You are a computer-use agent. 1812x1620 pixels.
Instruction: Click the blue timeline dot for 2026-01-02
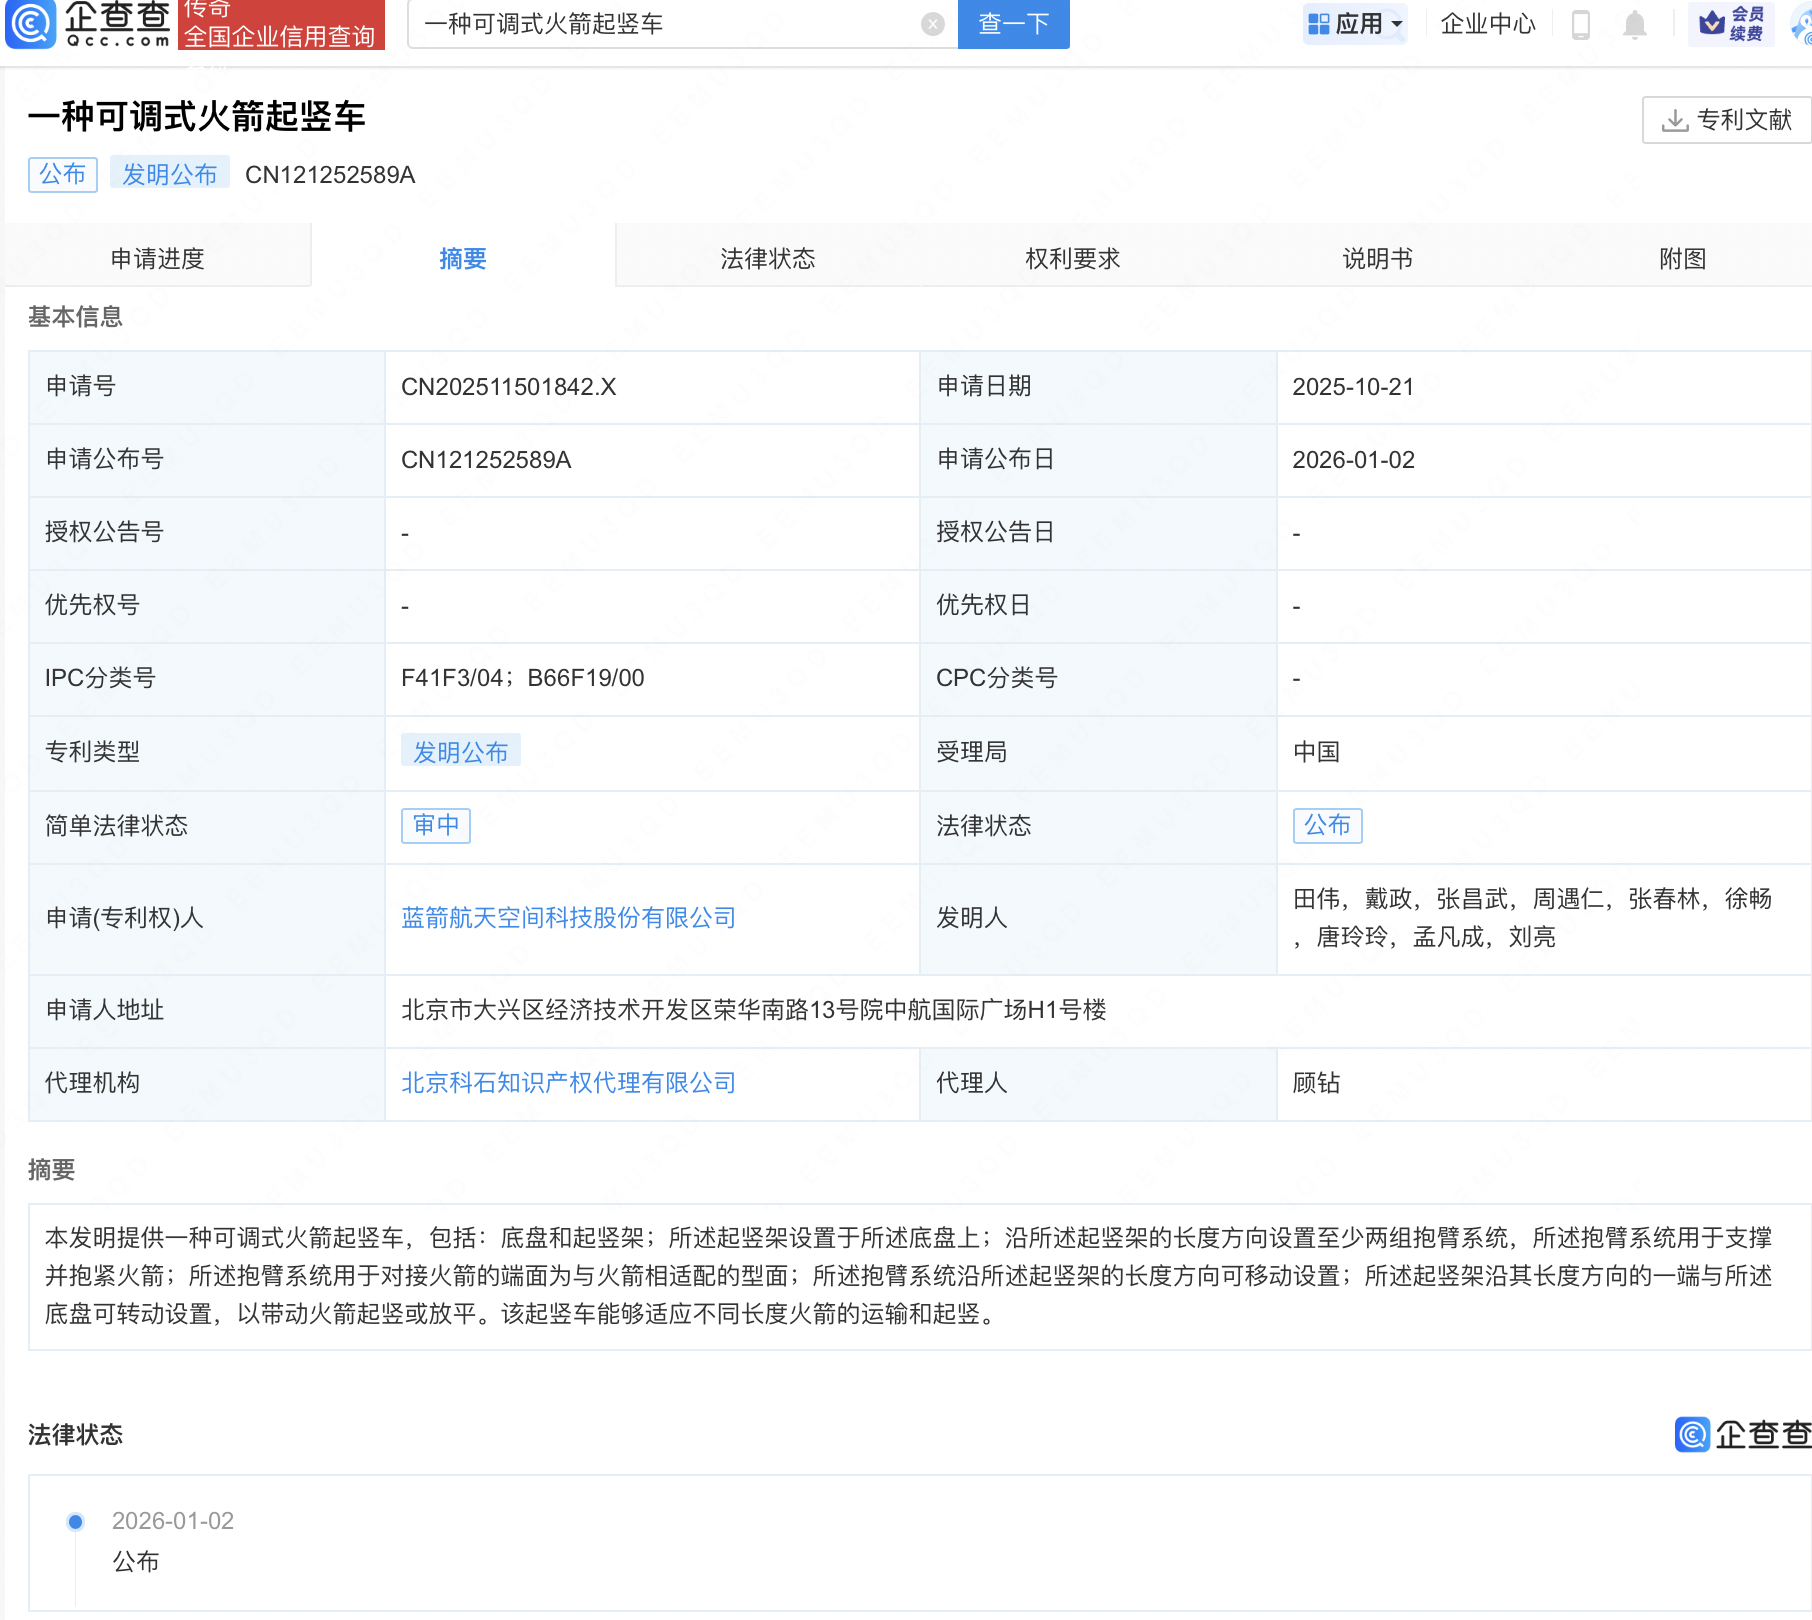[x=75, y=1521]
